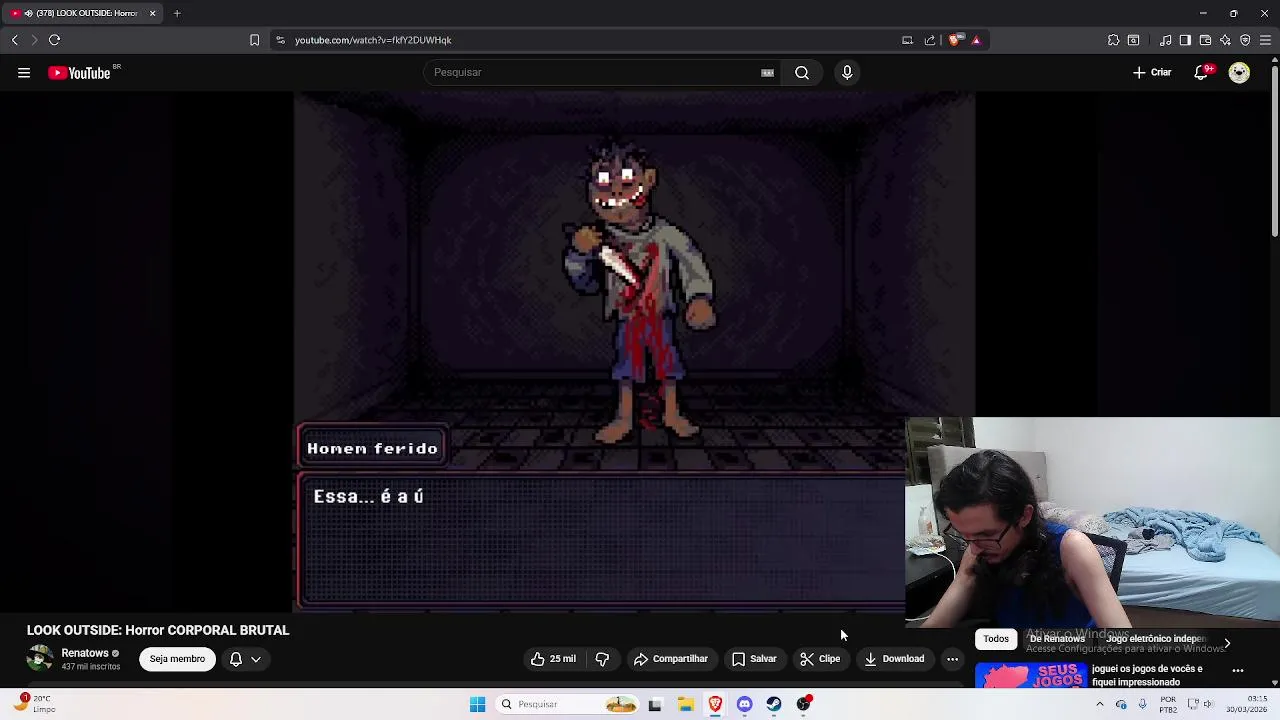Screen dimensions: 1280x720
Task: Open Discord from the taskbar
Action: (x=744, y=705)
